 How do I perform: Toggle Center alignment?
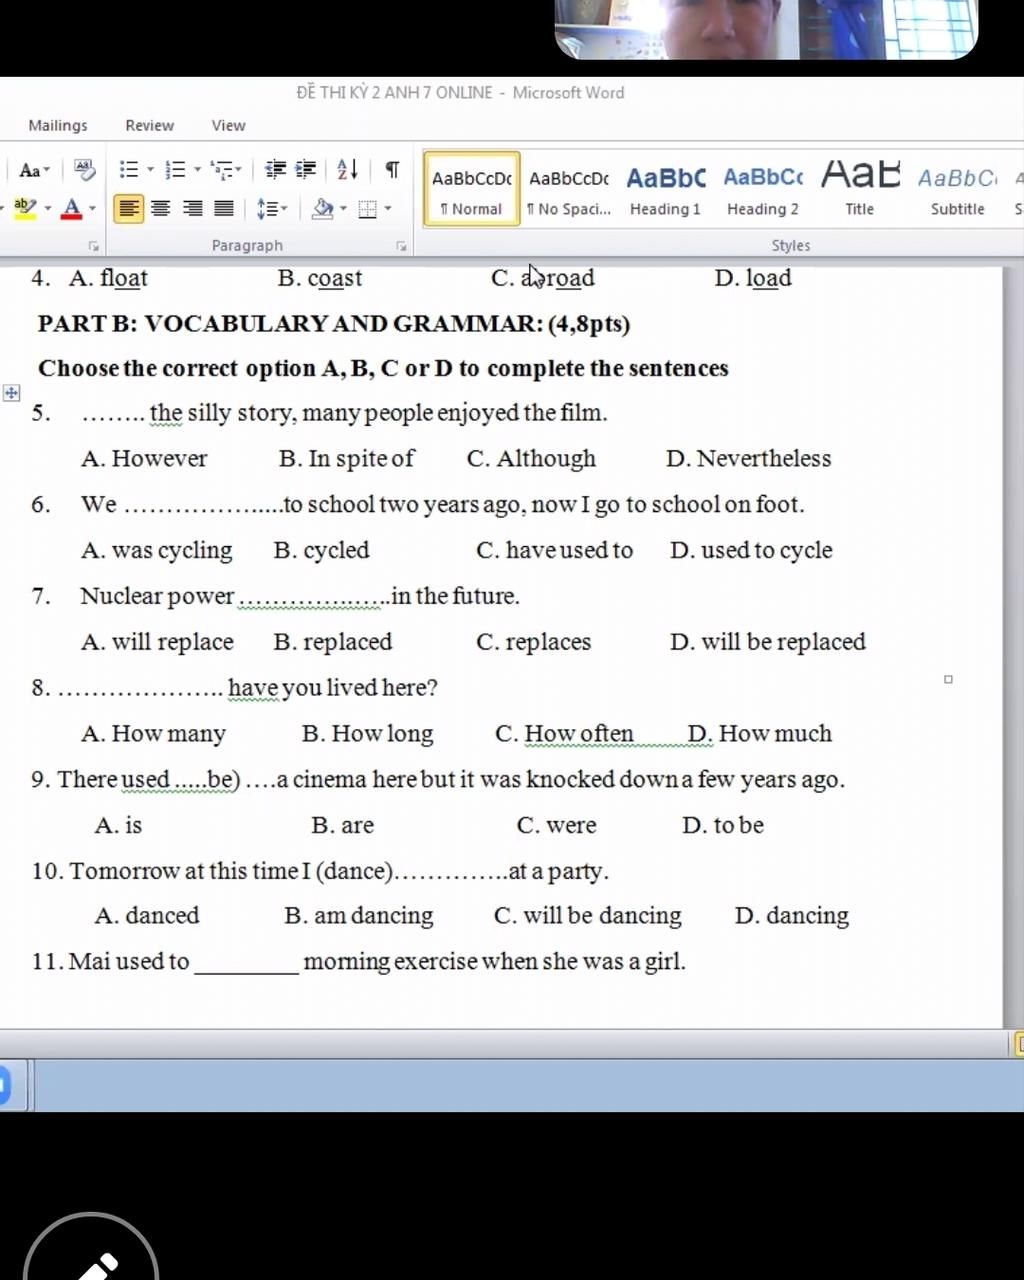tap(161, 209)
